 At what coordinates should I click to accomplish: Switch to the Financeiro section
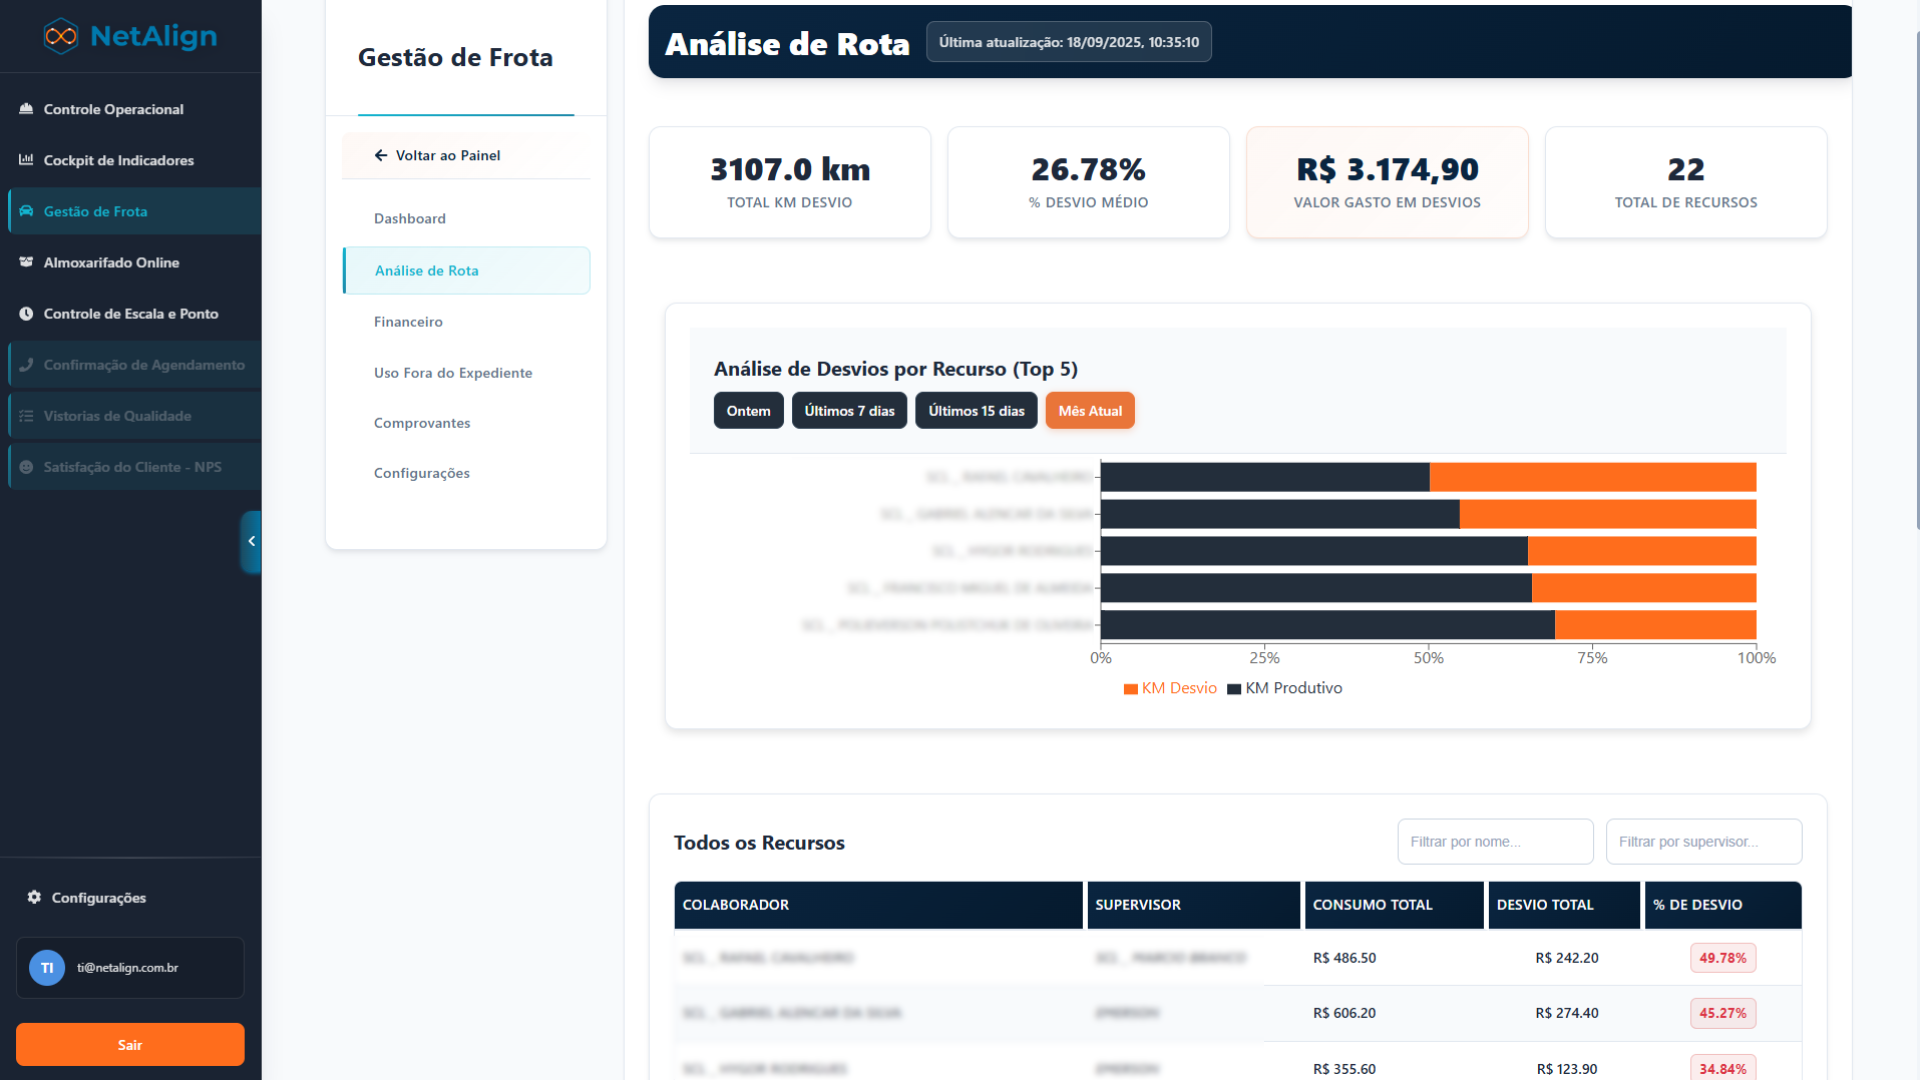point(408,321)
